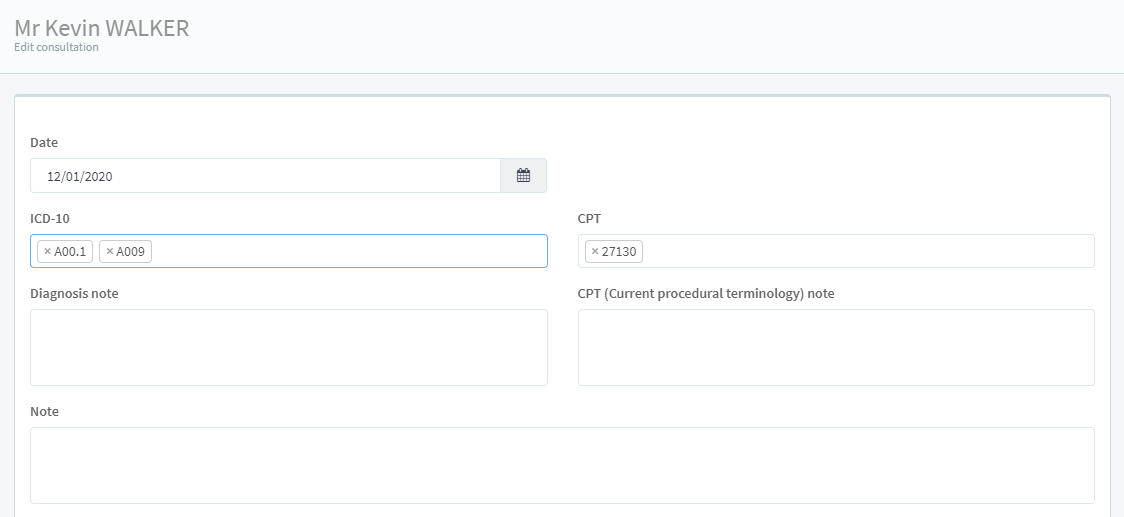Select the A009 diagnosis tag label
This screenshot has height=517, width=1124.
pyautogui.click(x=132, y=252)
